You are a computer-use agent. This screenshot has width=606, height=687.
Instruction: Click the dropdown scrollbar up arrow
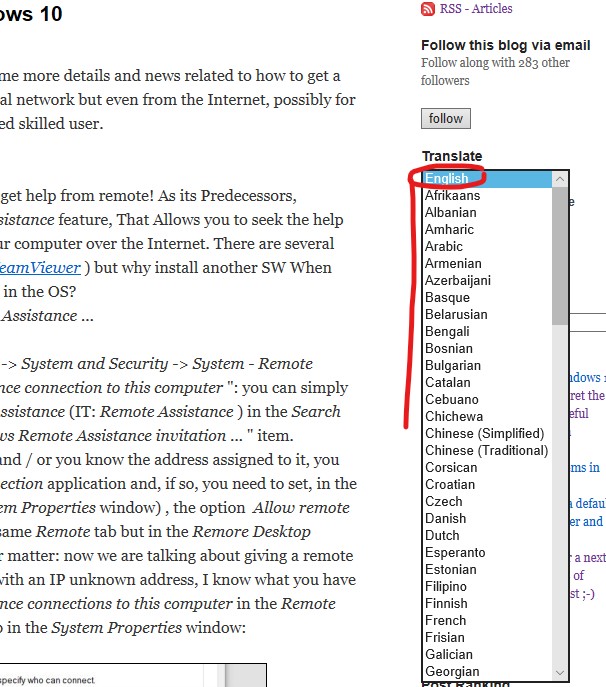pos(560,179)
